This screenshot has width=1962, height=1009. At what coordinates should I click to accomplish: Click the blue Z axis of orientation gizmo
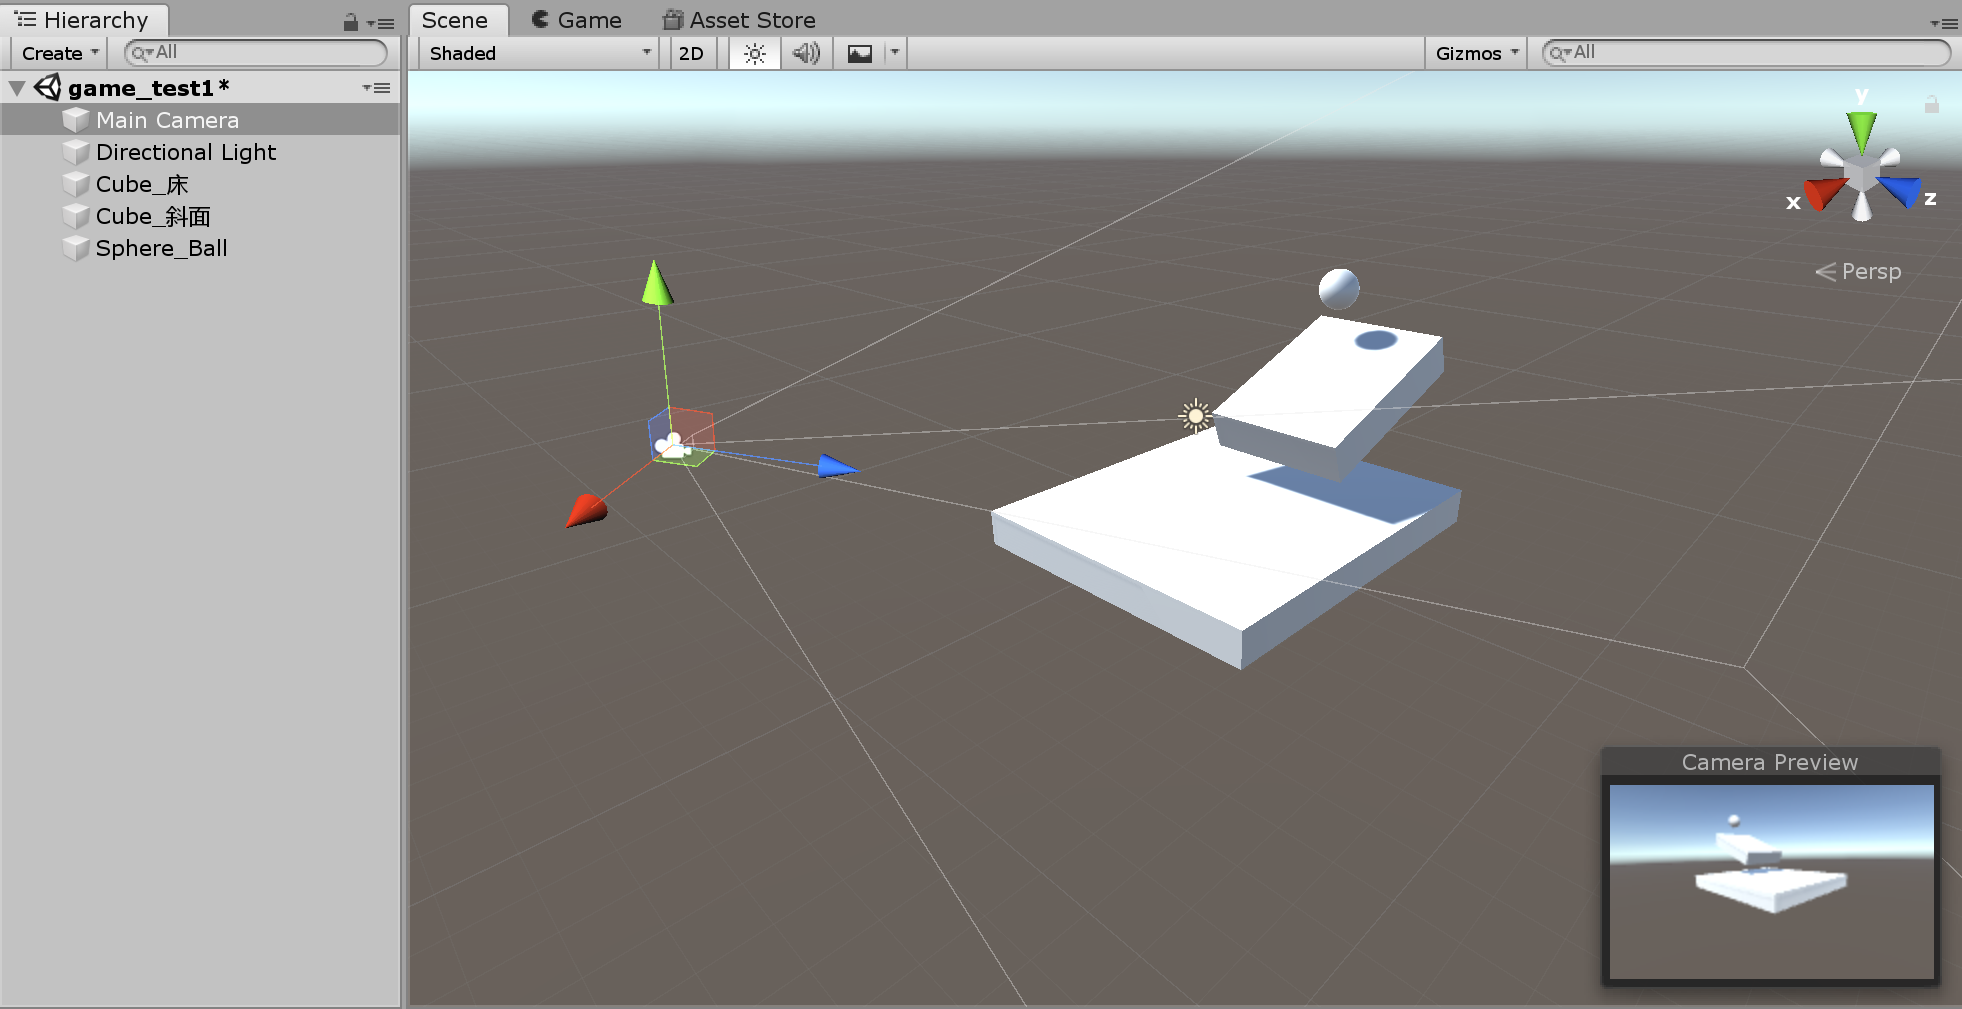click(x=1900, y=190)
